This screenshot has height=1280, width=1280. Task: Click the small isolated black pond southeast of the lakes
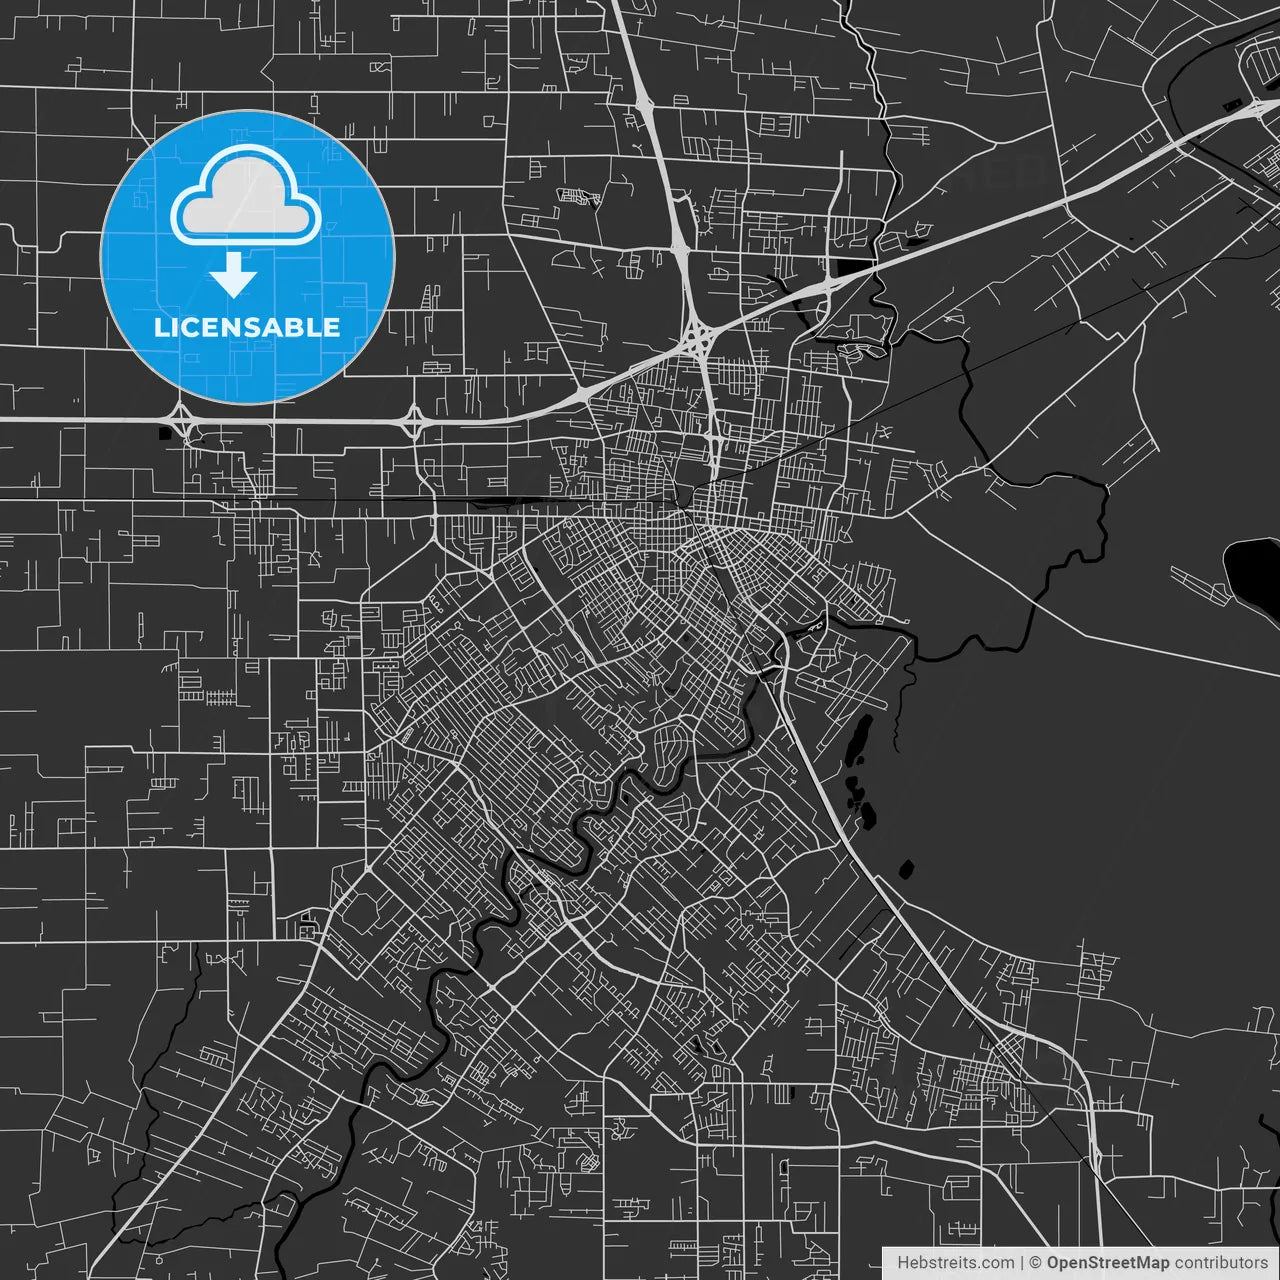tap(907, 869)
